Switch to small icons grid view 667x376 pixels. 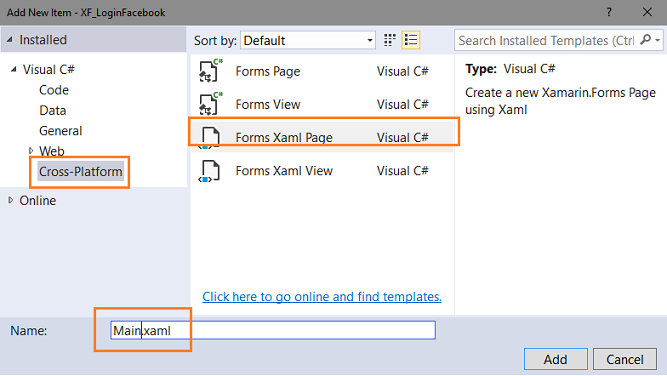[x=390, y=40]
